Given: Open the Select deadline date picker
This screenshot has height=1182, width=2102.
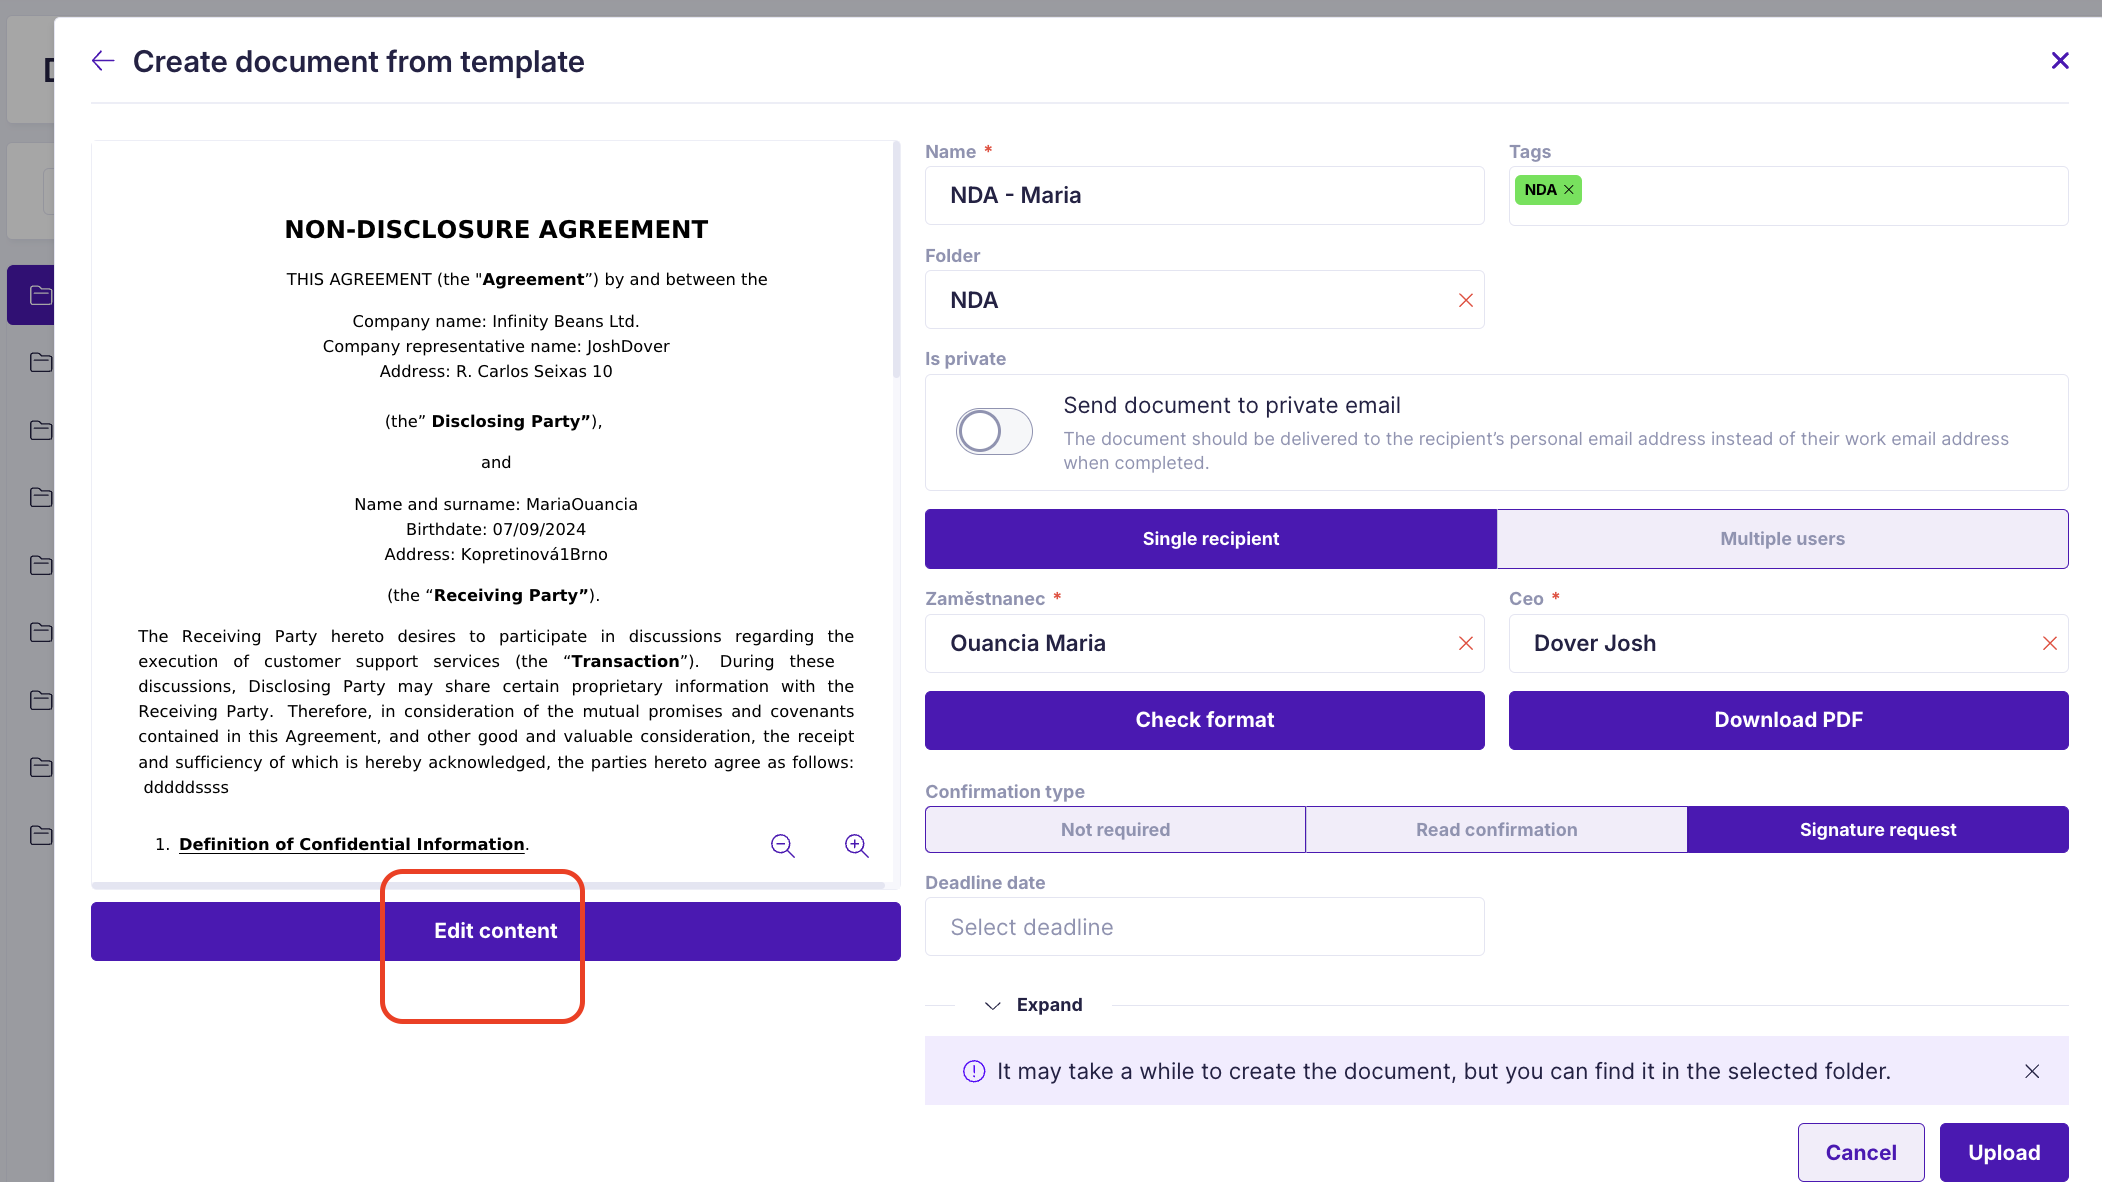Looking at the screenshot, I should [1204, 927].
